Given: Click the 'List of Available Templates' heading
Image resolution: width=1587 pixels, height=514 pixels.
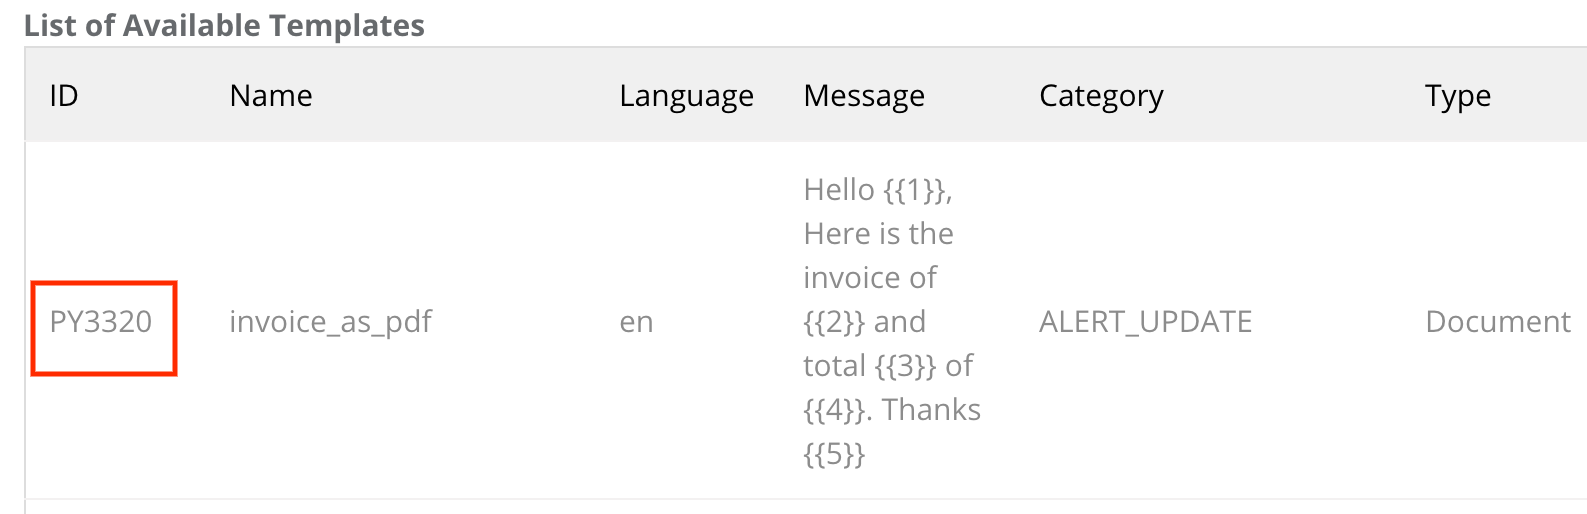Looking at the screenshot, I should (x=224, y=25).
